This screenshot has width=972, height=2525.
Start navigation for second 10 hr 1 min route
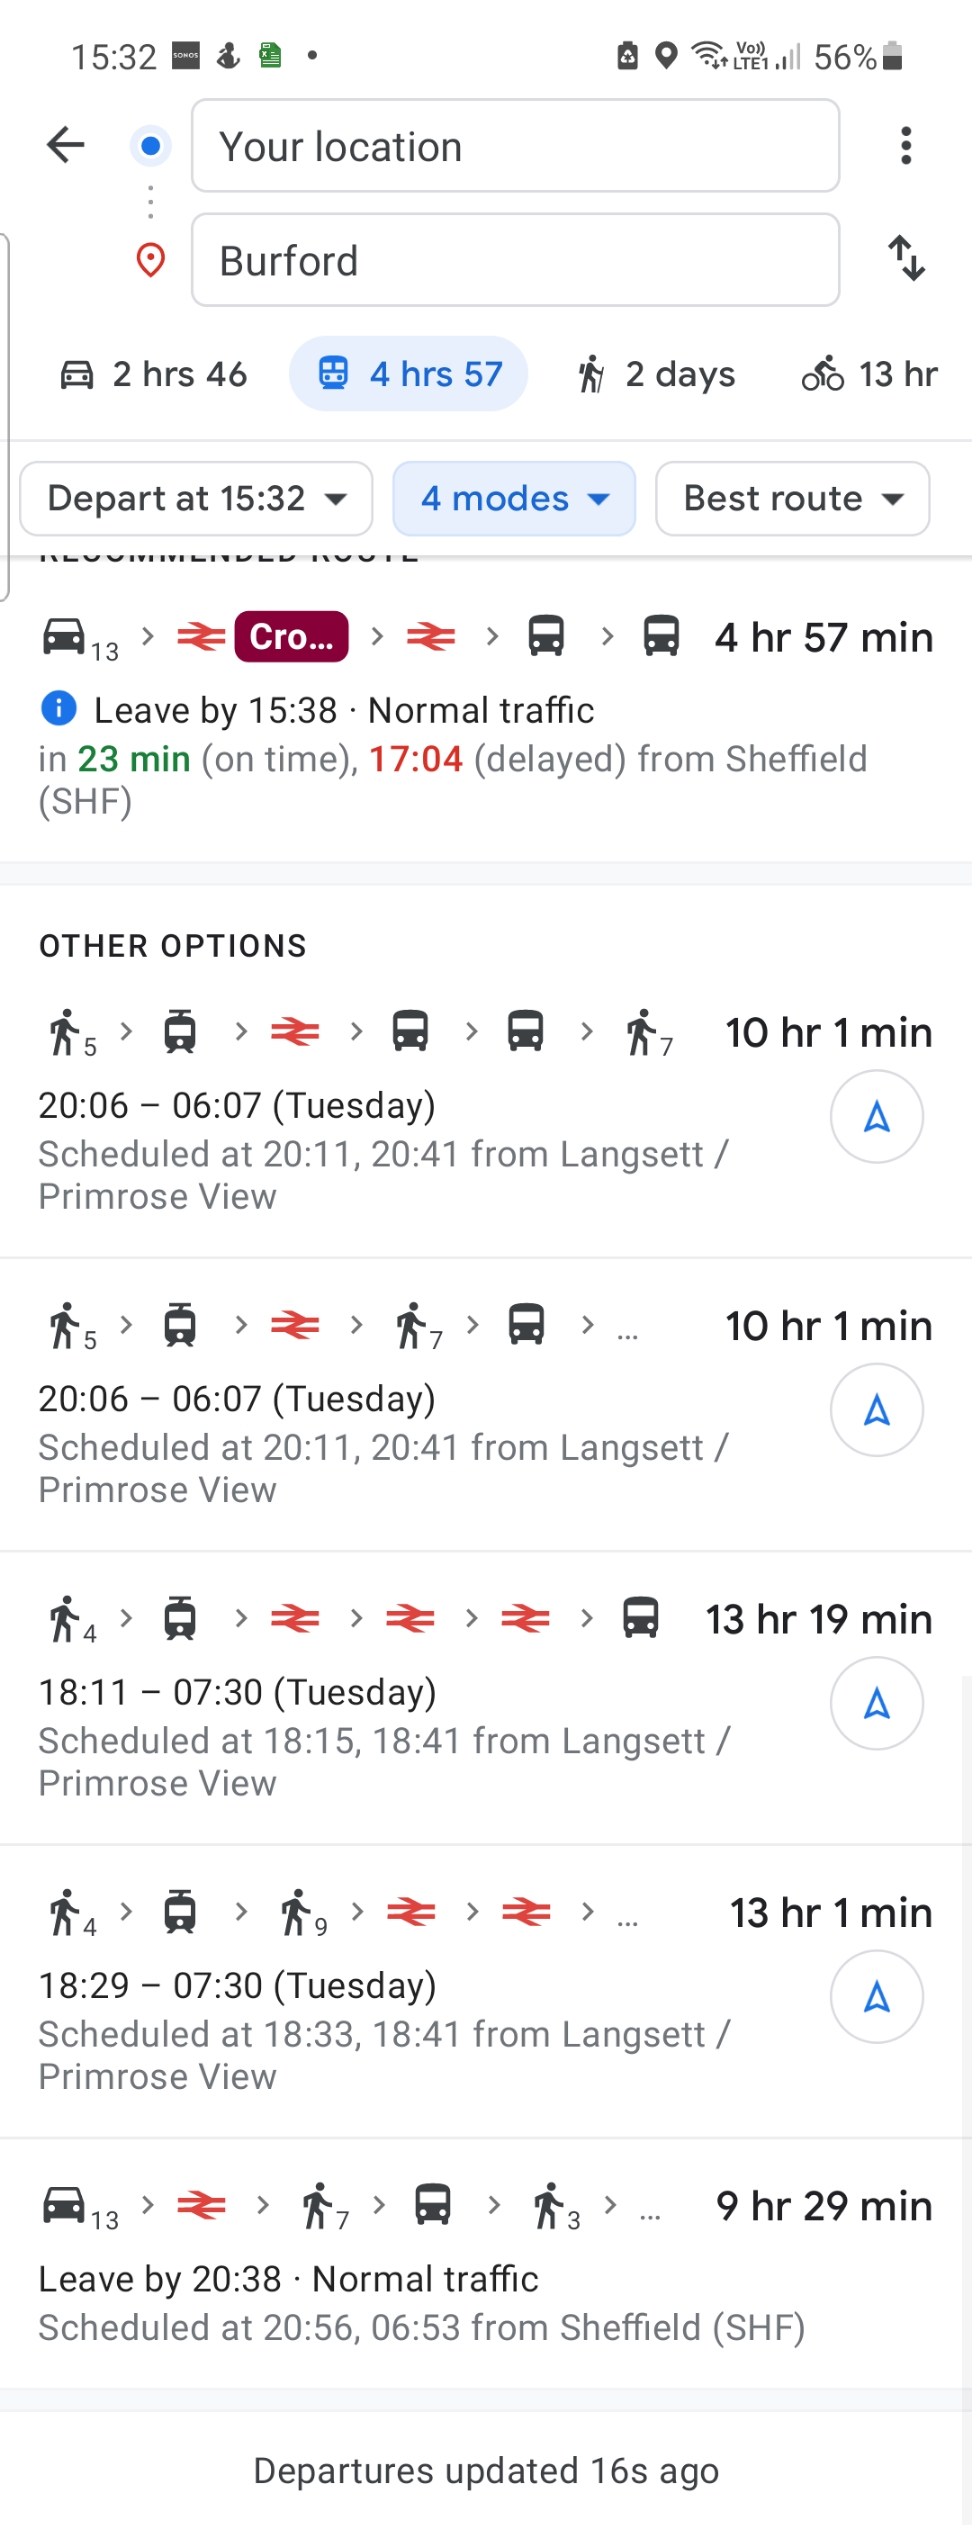(x=876, y=1410)
